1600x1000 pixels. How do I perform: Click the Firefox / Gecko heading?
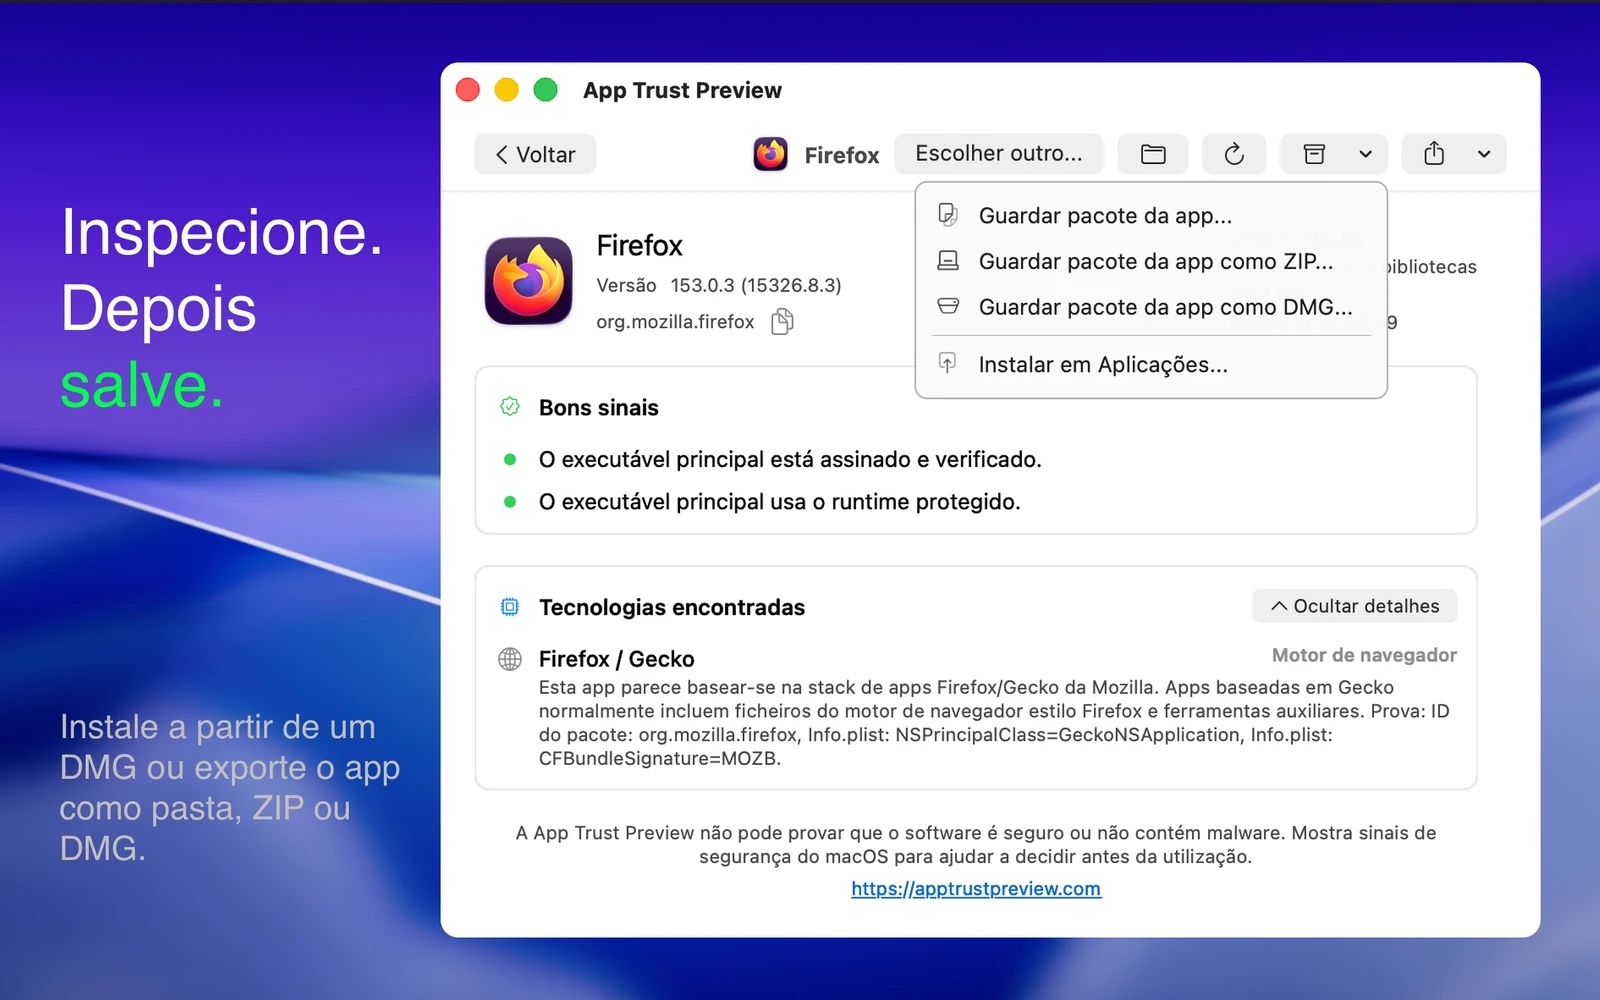pyautogui.click(x=616, y=659)
